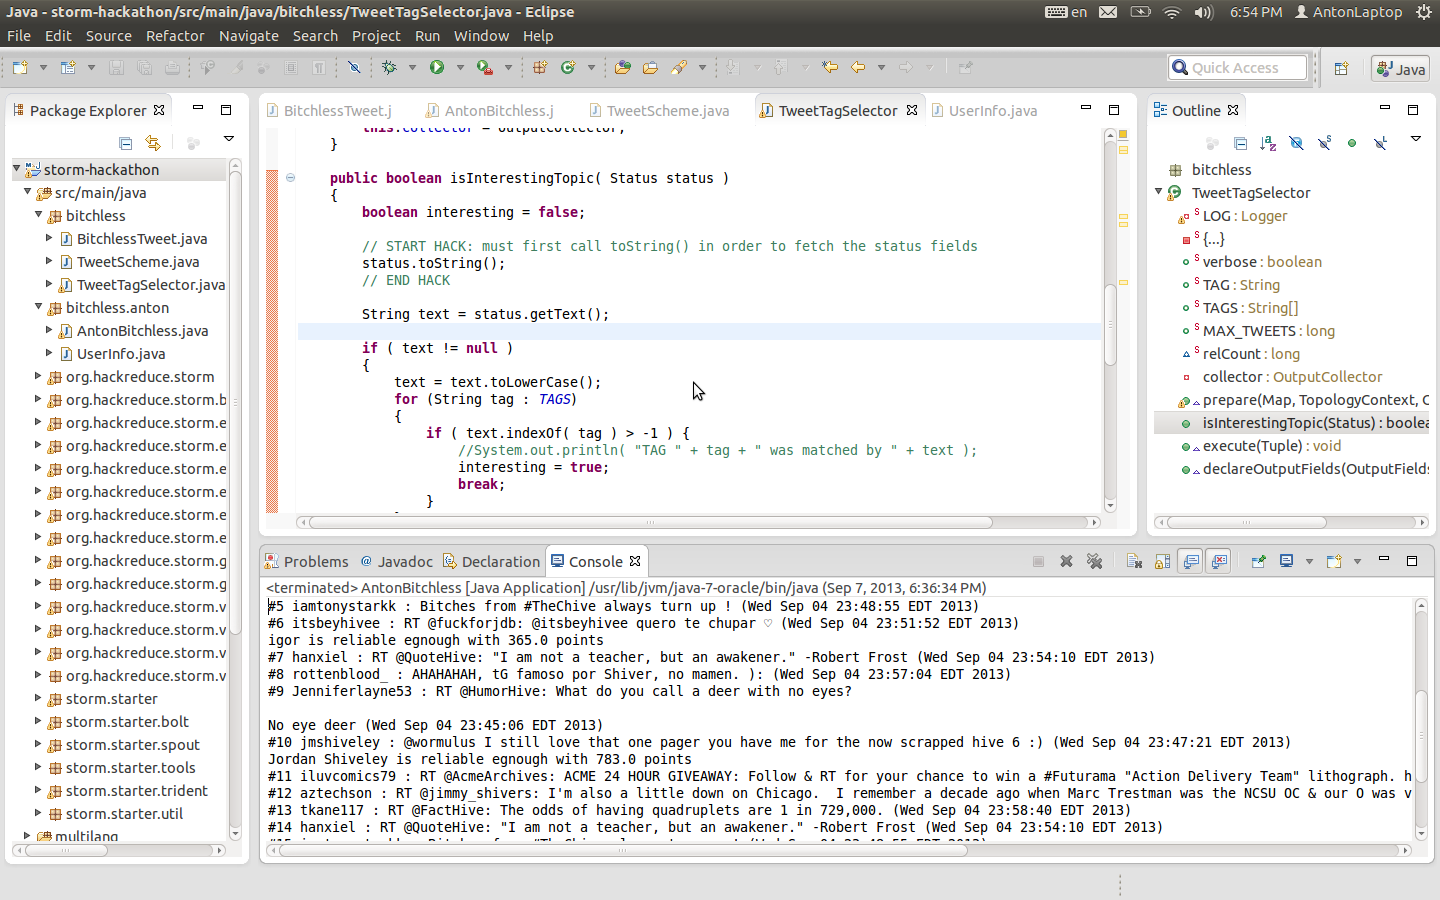Expand the storm.starter.bolt package
Viewport: 1440px width, 900px height.
click(x=38, y=722)
